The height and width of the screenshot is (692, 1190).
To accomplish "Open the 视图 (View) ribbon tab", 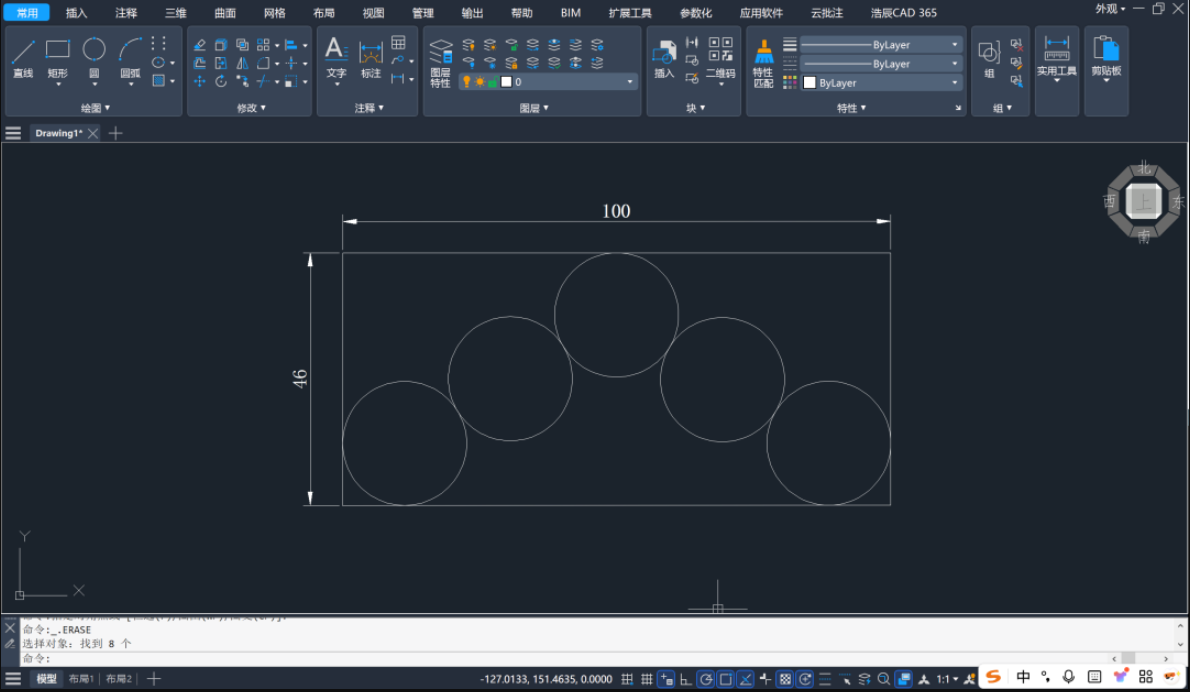I will (x=373, y=13).
